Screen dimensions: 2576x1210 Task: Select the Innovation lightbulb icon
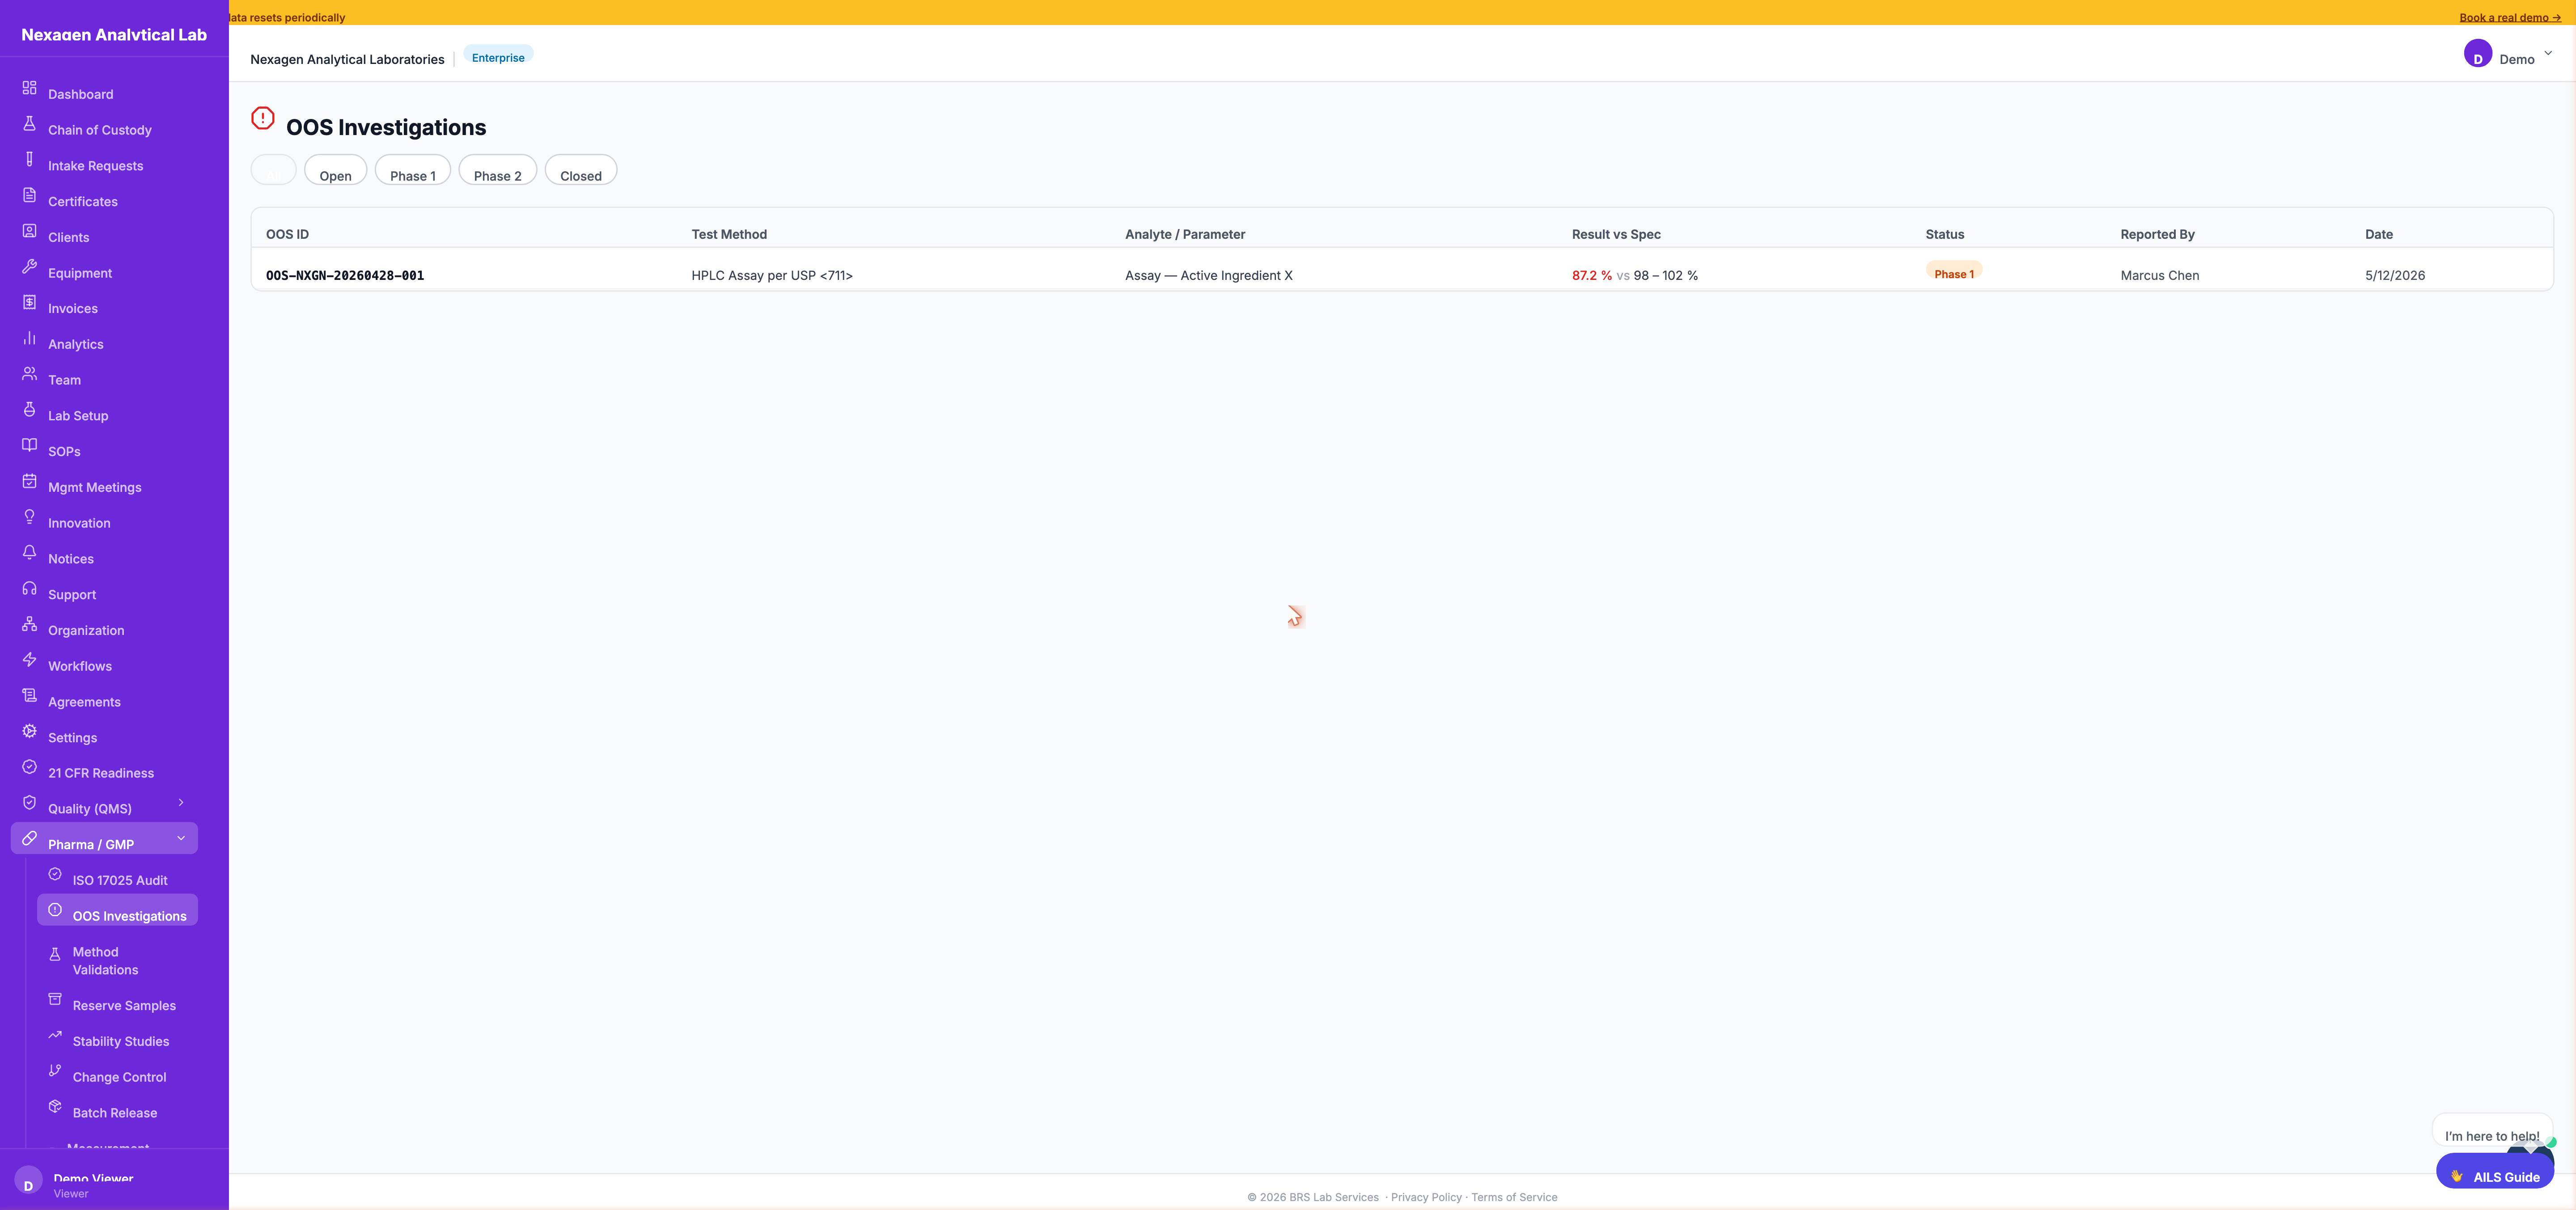[x=29, y=517]
